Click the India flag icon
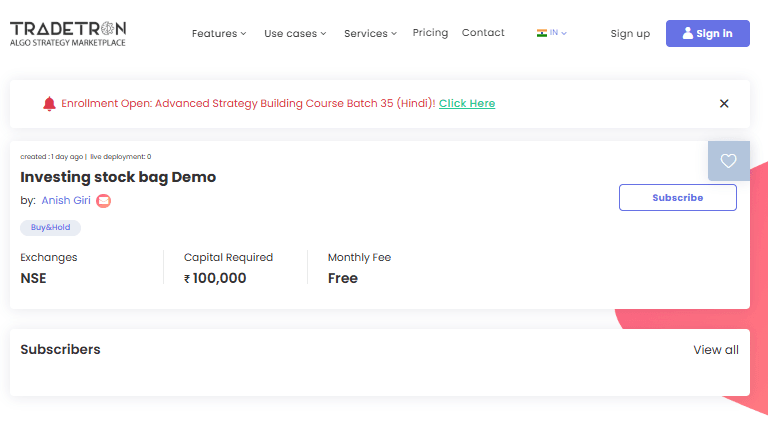Viewport: 768px width, 428px height. point(542,33)
